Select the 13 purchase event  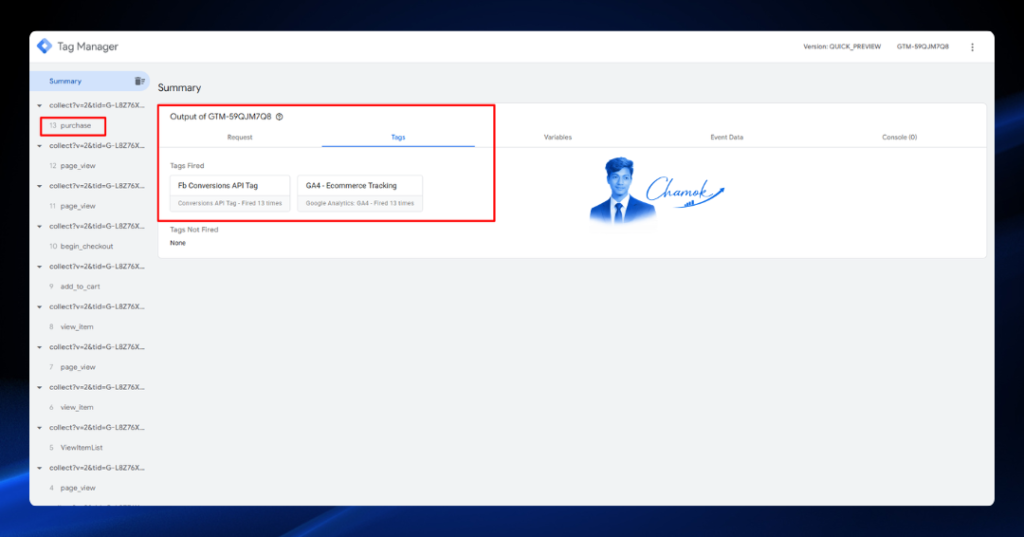tap(71, 125)
